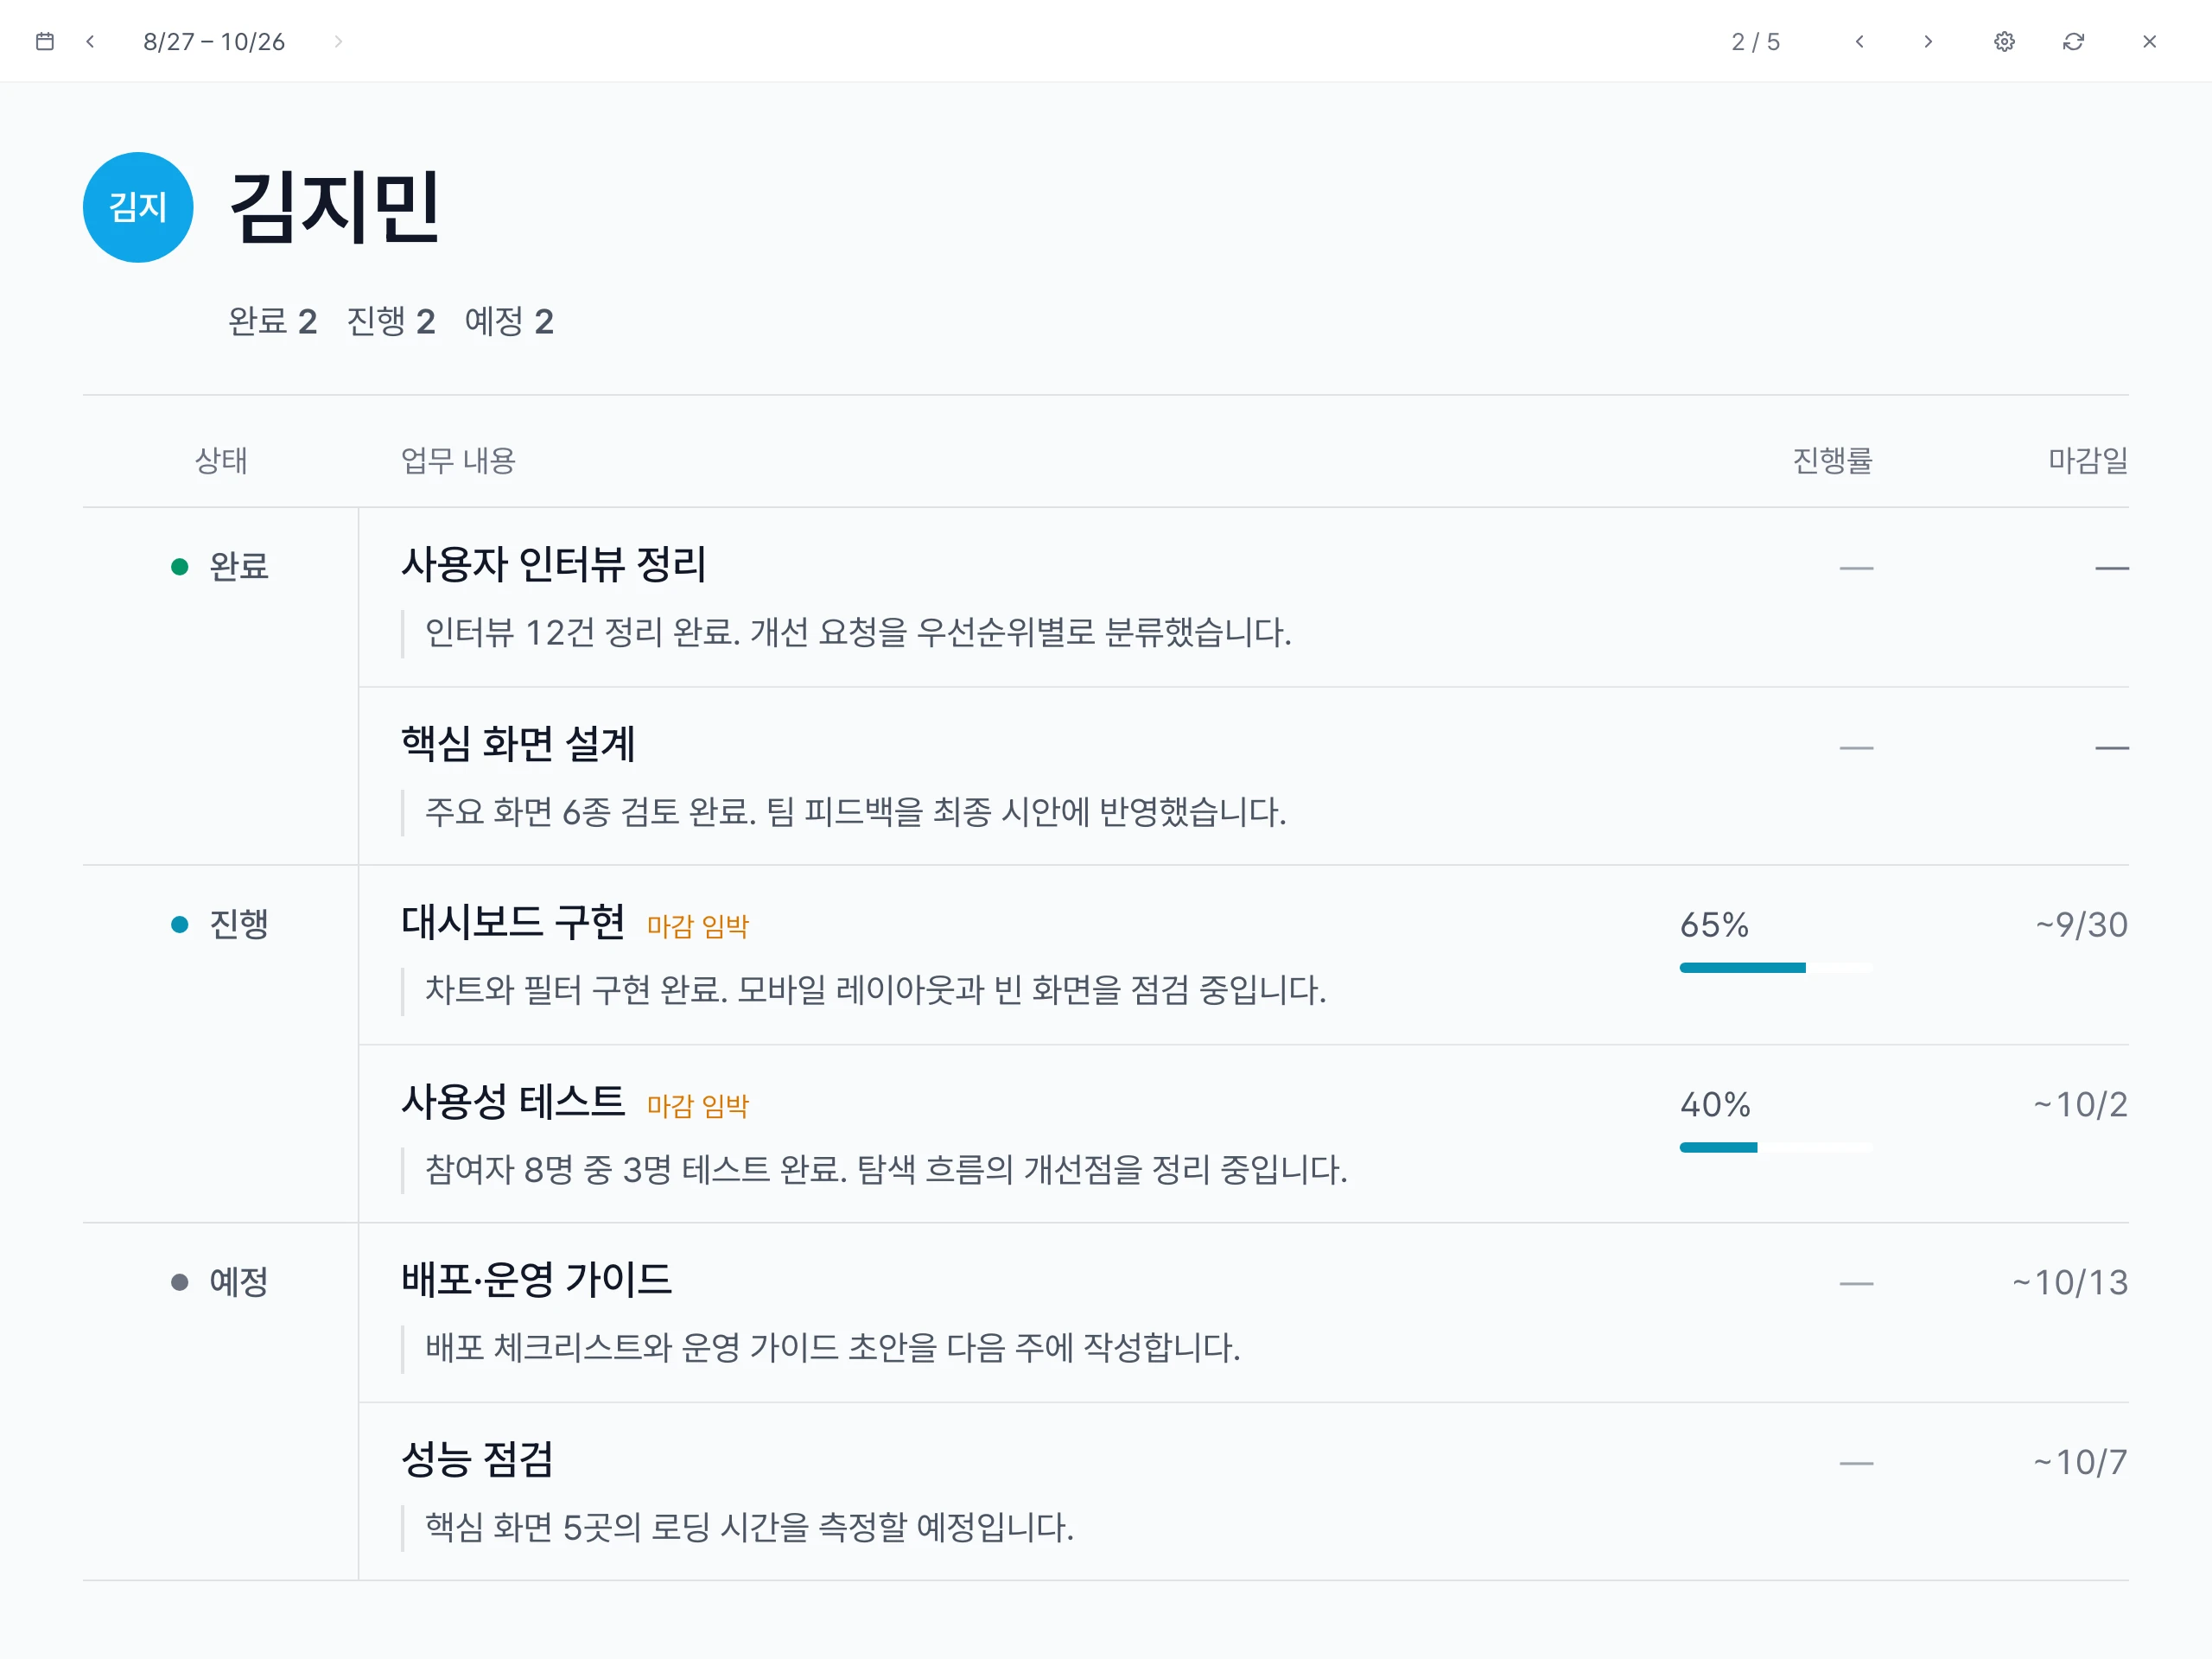Click the 상태 column header

[221, 460]
